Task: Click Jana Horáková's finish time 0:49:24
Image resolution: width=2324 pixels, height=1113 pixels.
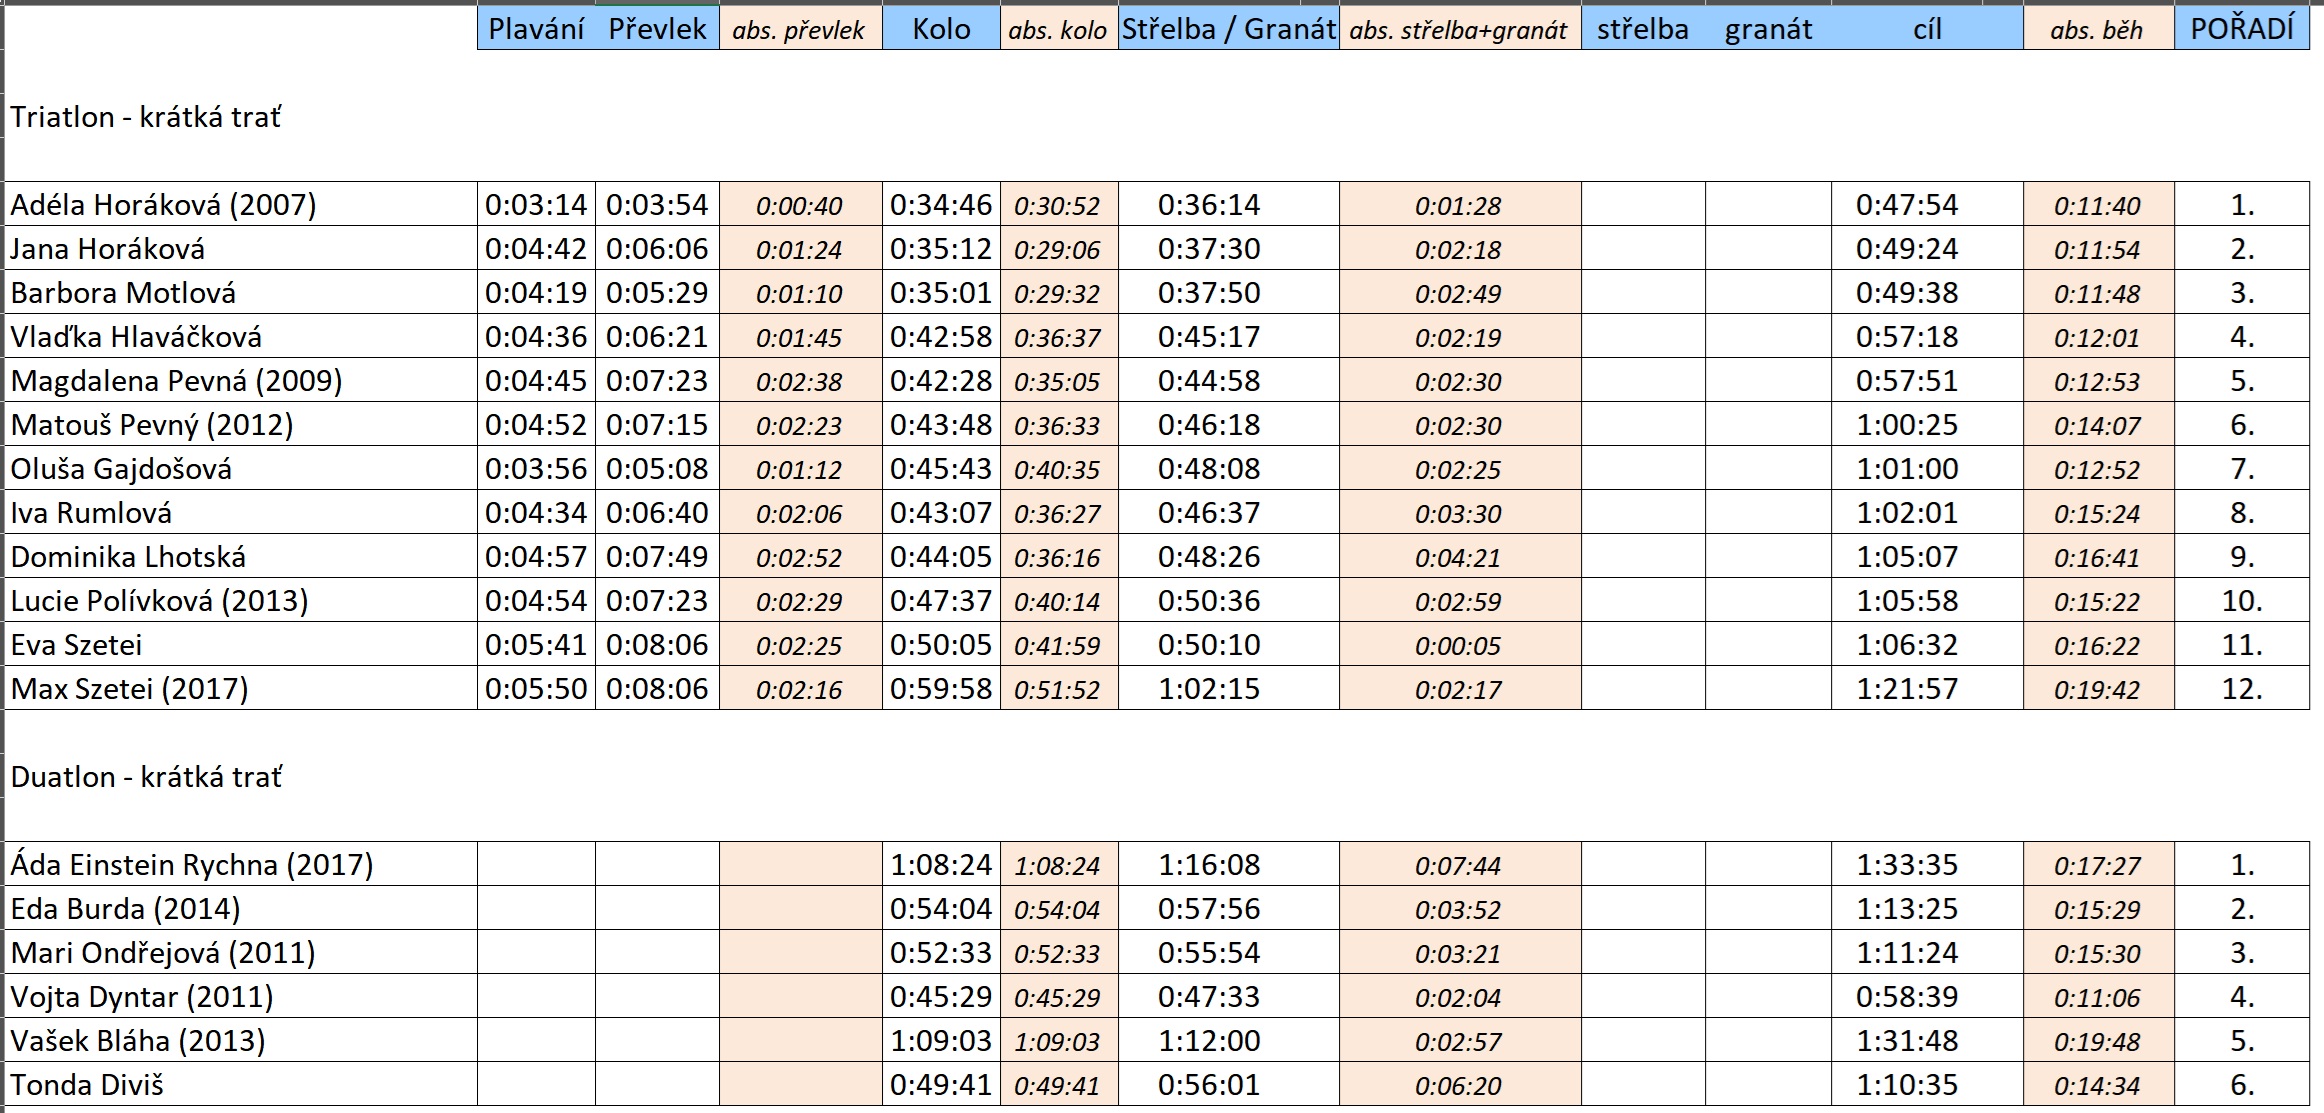Action: tap(1907, 249)
